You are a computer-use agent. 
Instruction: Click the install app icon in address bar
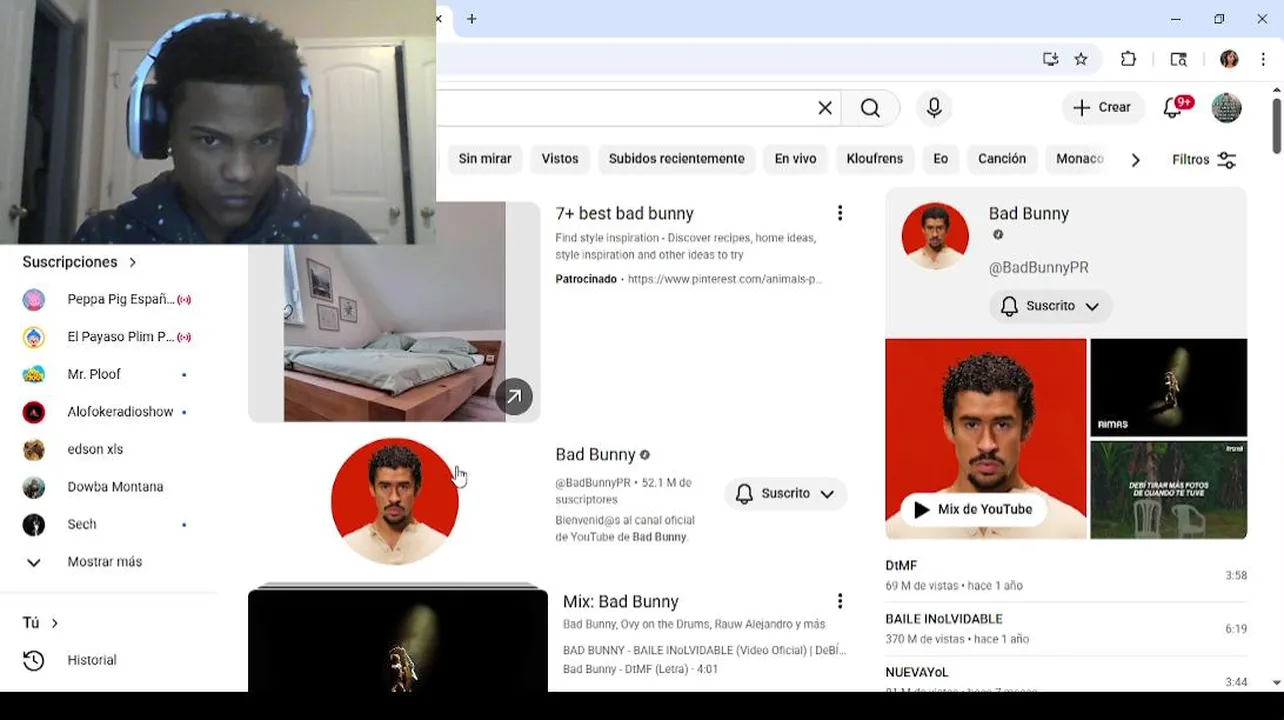coord(1050,59)
